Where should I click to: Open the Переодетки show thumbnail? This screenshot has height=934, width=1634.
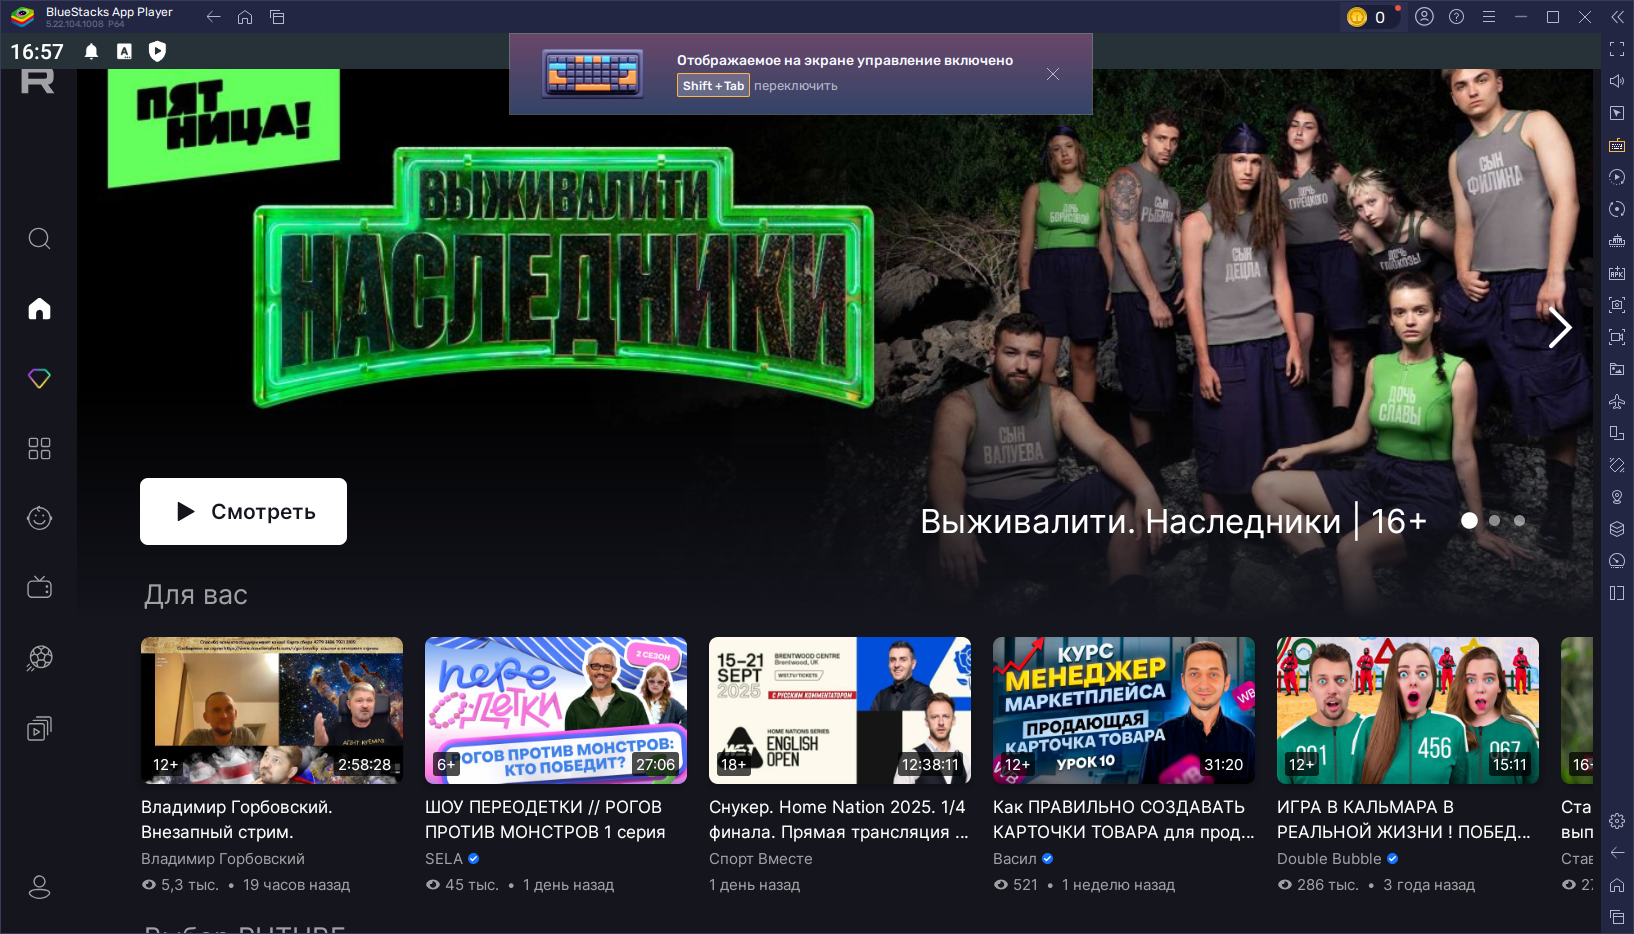tap(556, 710)
